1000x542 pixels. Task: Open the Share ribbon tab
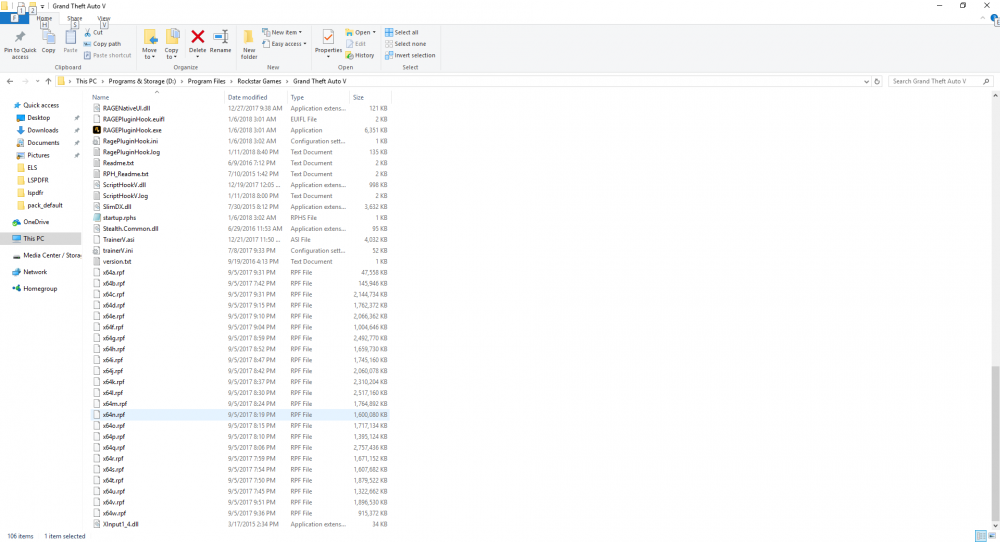tap(75, 18)
